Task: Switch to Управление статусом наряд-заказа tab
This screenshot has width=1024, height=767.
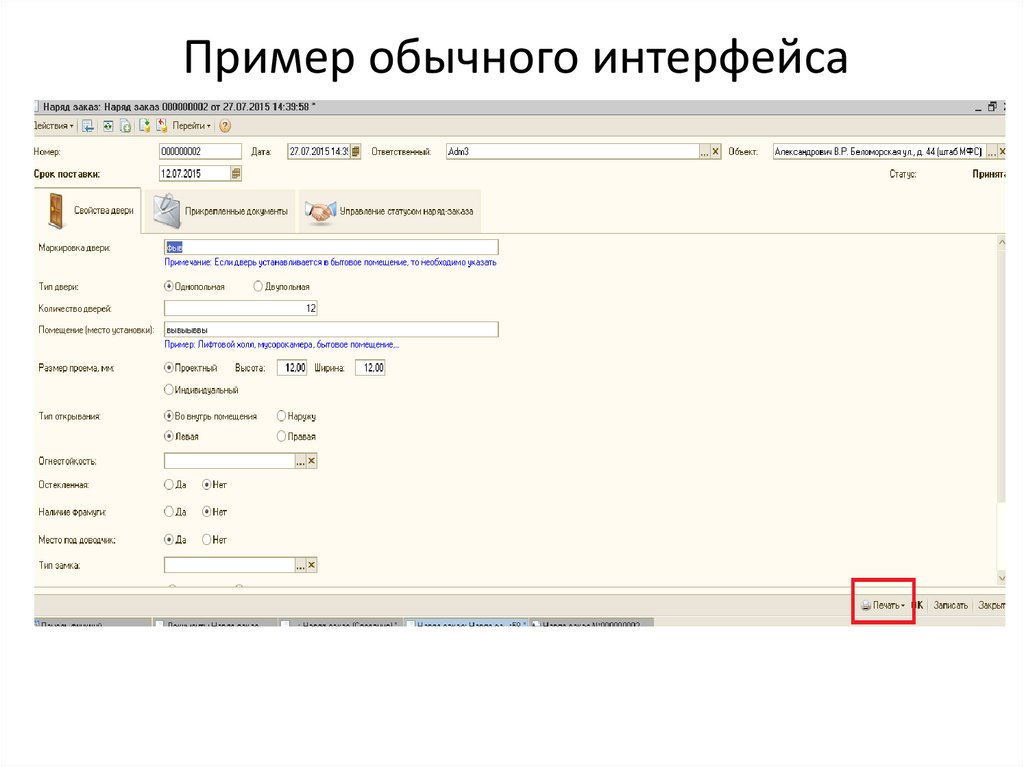Action: click(390, 211)
